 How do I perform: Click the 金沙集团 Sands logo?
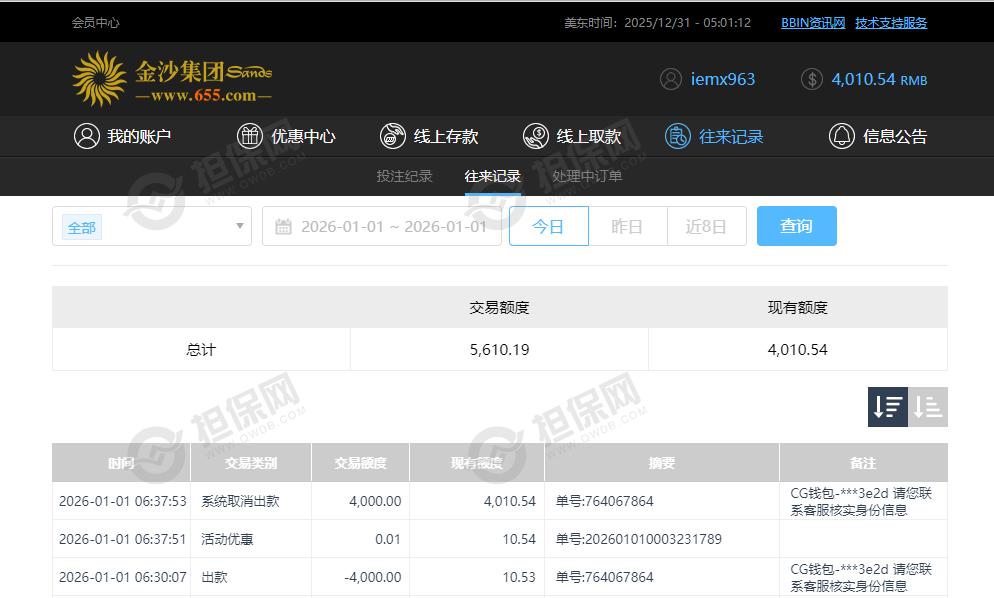[172, 80]
